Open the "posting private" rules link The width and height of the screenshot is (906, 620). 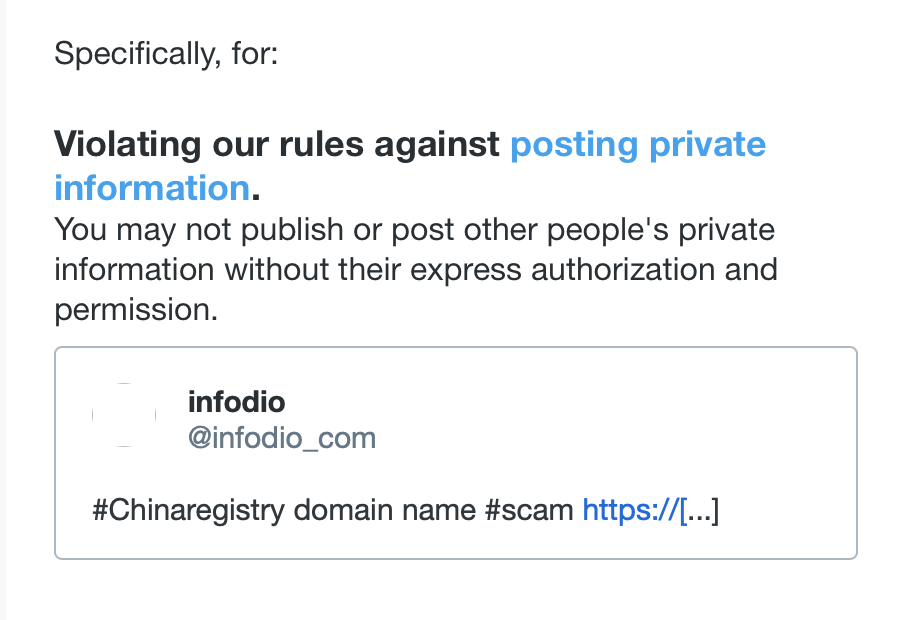coord(637,145)
